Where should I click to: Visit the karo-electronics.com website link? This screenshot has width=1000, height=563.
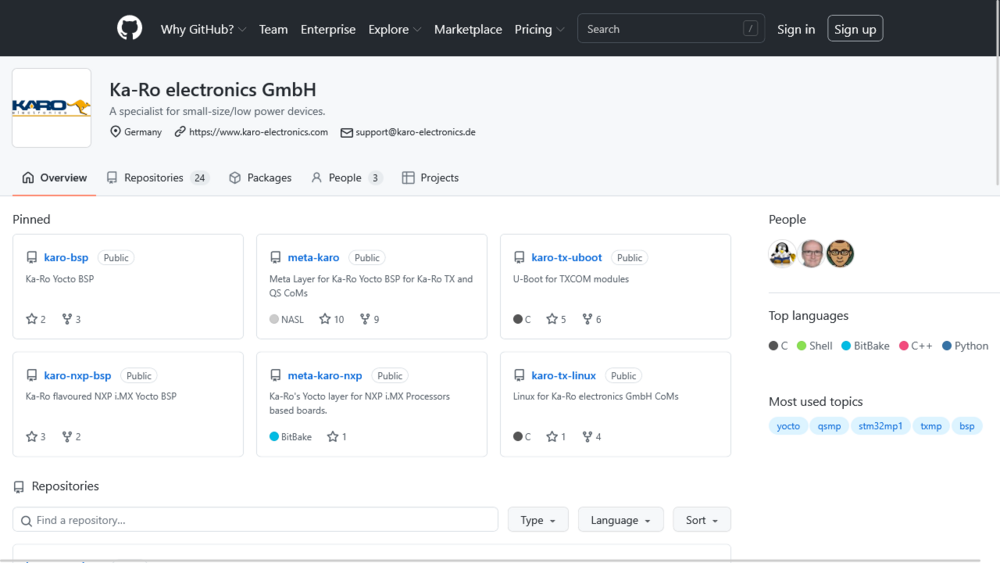[258, 132]
